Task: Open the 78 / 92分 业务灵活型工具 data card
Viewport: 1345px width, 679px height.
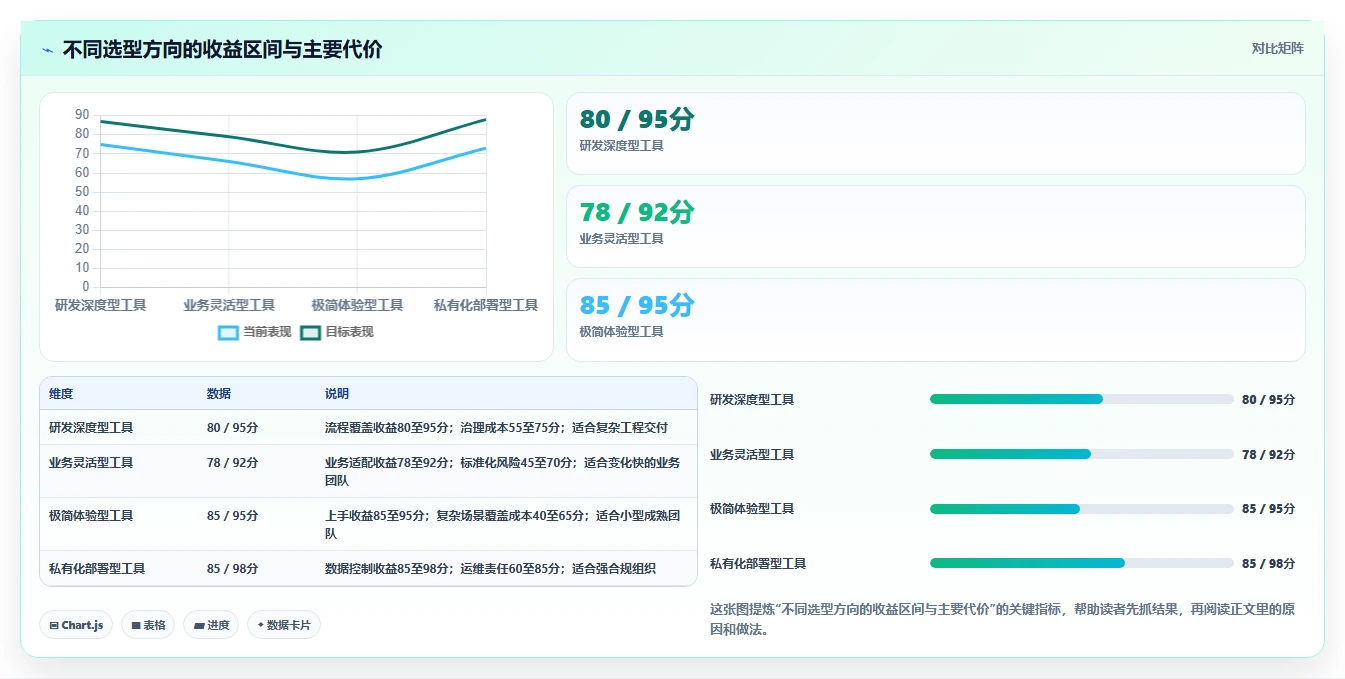Action: point(935,227)
